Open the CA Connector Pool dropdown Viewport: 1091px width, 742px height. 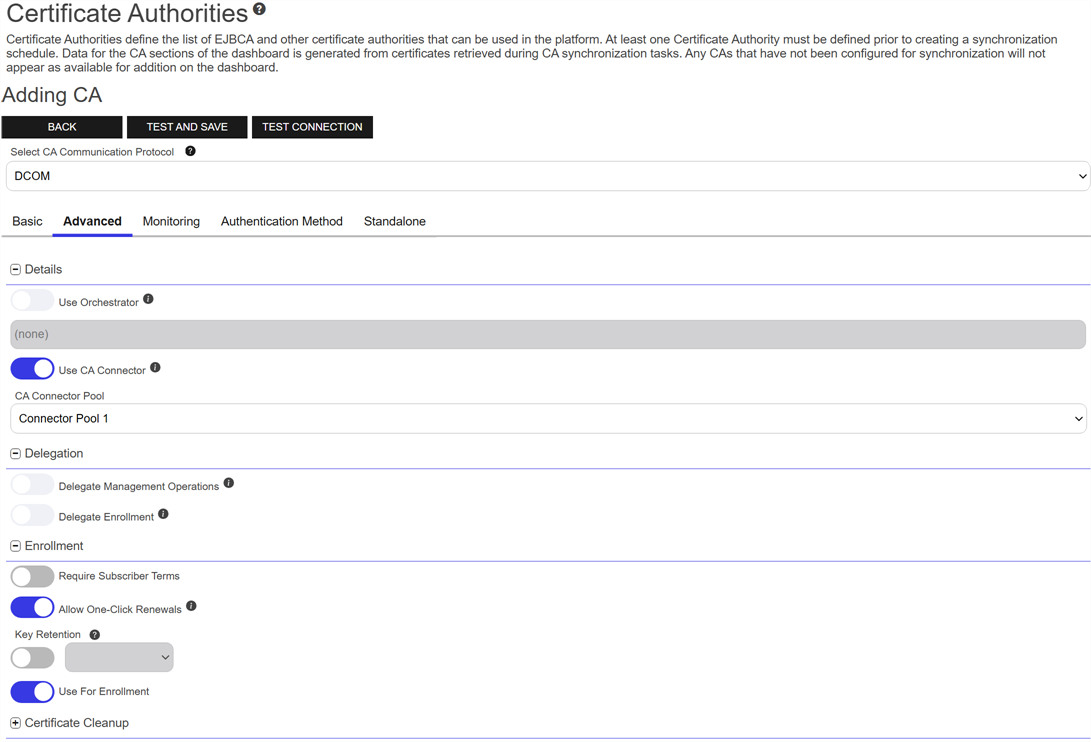(x=547, y=419)
